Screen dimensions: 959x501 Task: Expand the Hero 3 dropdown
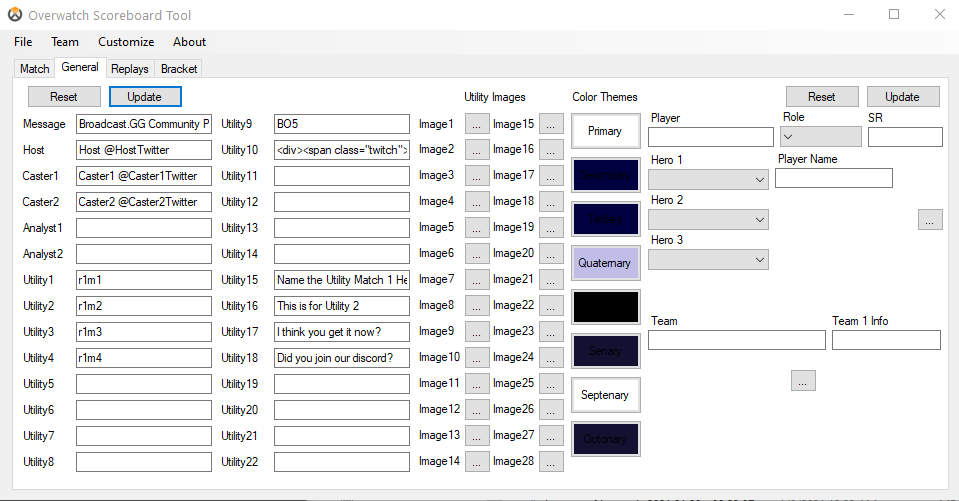pyautogui.click(x=708, y=260)
